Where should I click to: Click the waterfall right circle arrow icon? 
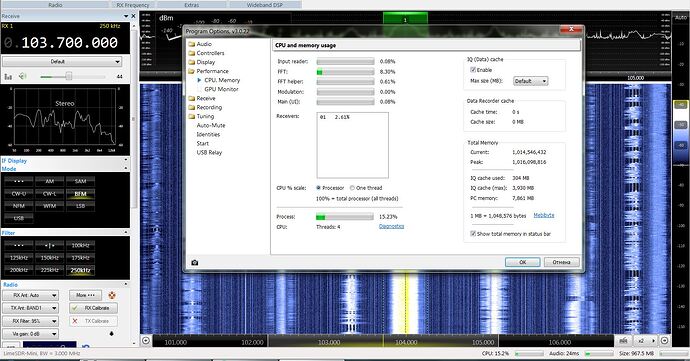point(664,340)
